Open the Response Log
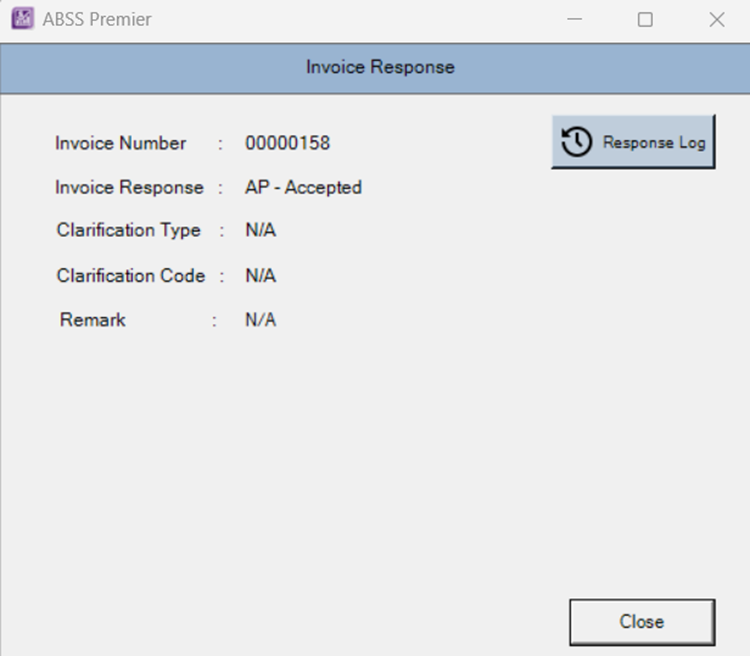The image size is (750, 656). (x=633, y=143)
